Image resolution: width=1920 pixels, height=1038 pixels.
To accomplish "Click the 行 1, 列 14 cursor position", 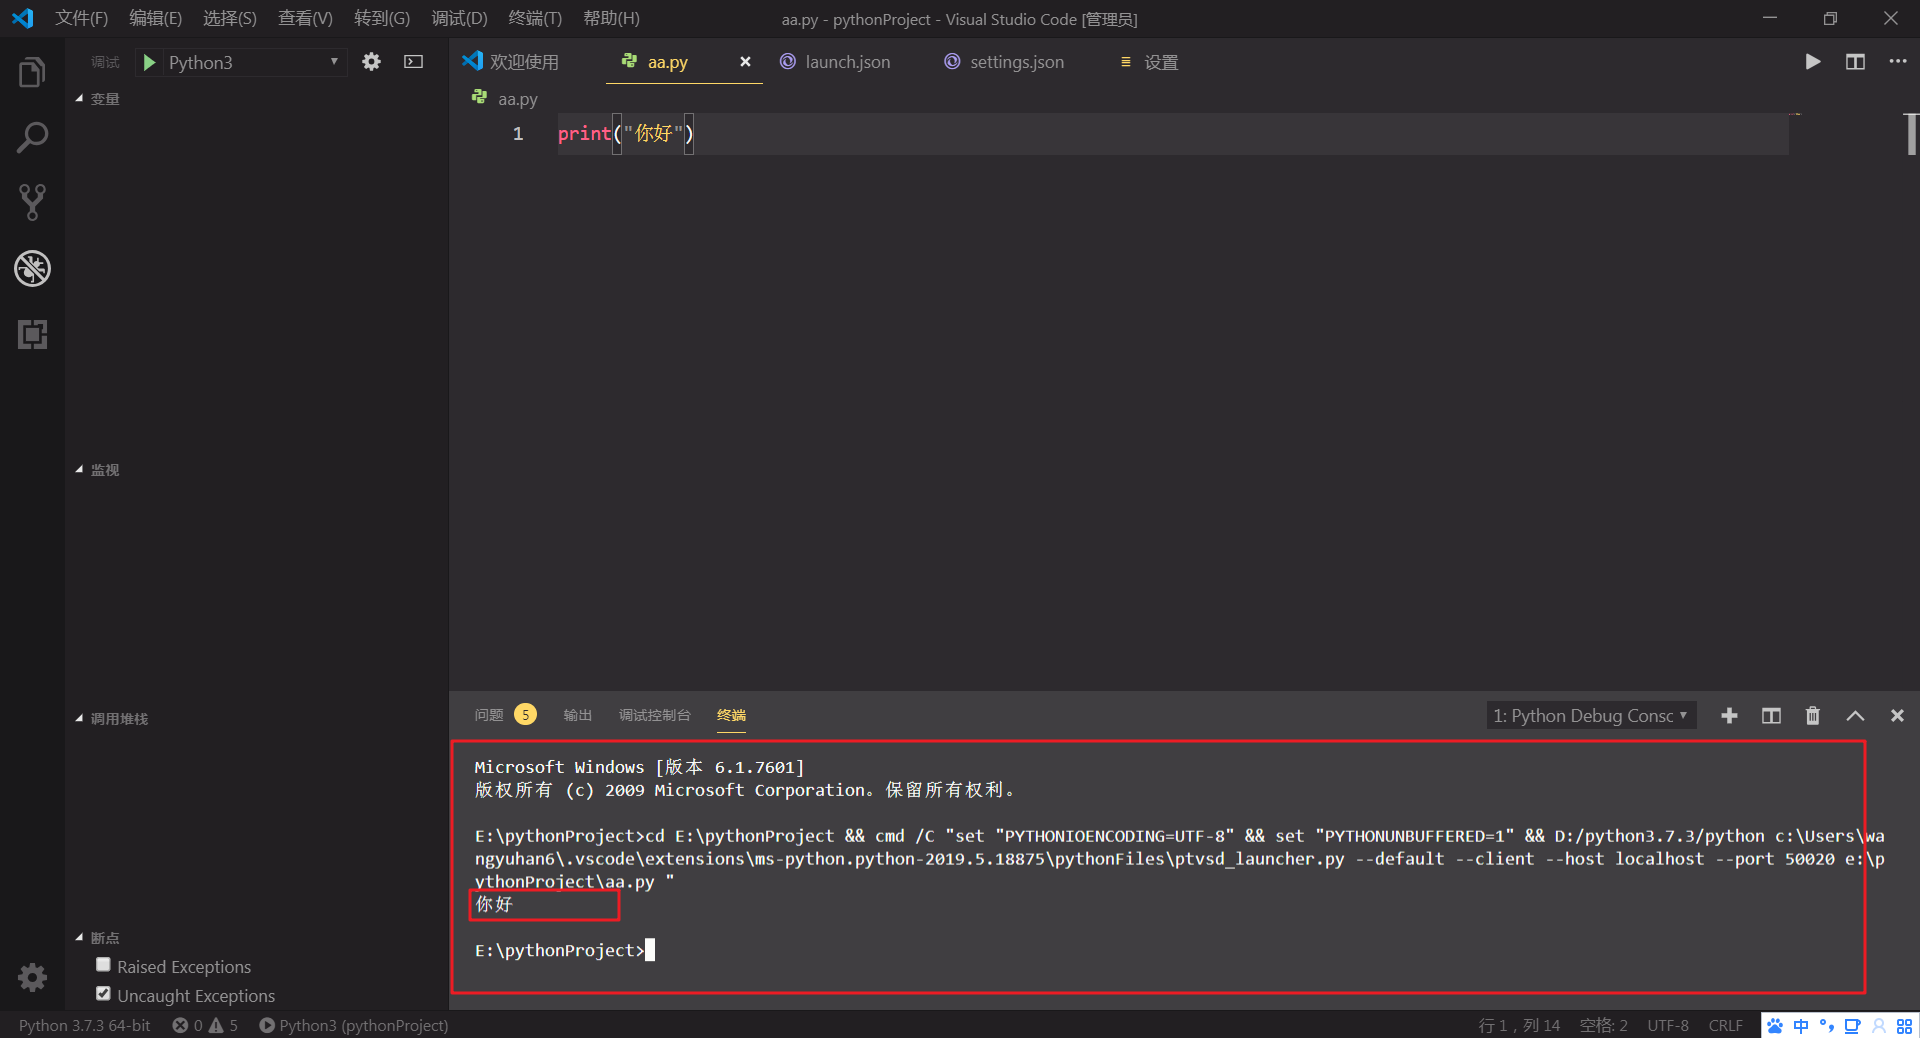I will pyautogui.click(x=1519, y=1025).
